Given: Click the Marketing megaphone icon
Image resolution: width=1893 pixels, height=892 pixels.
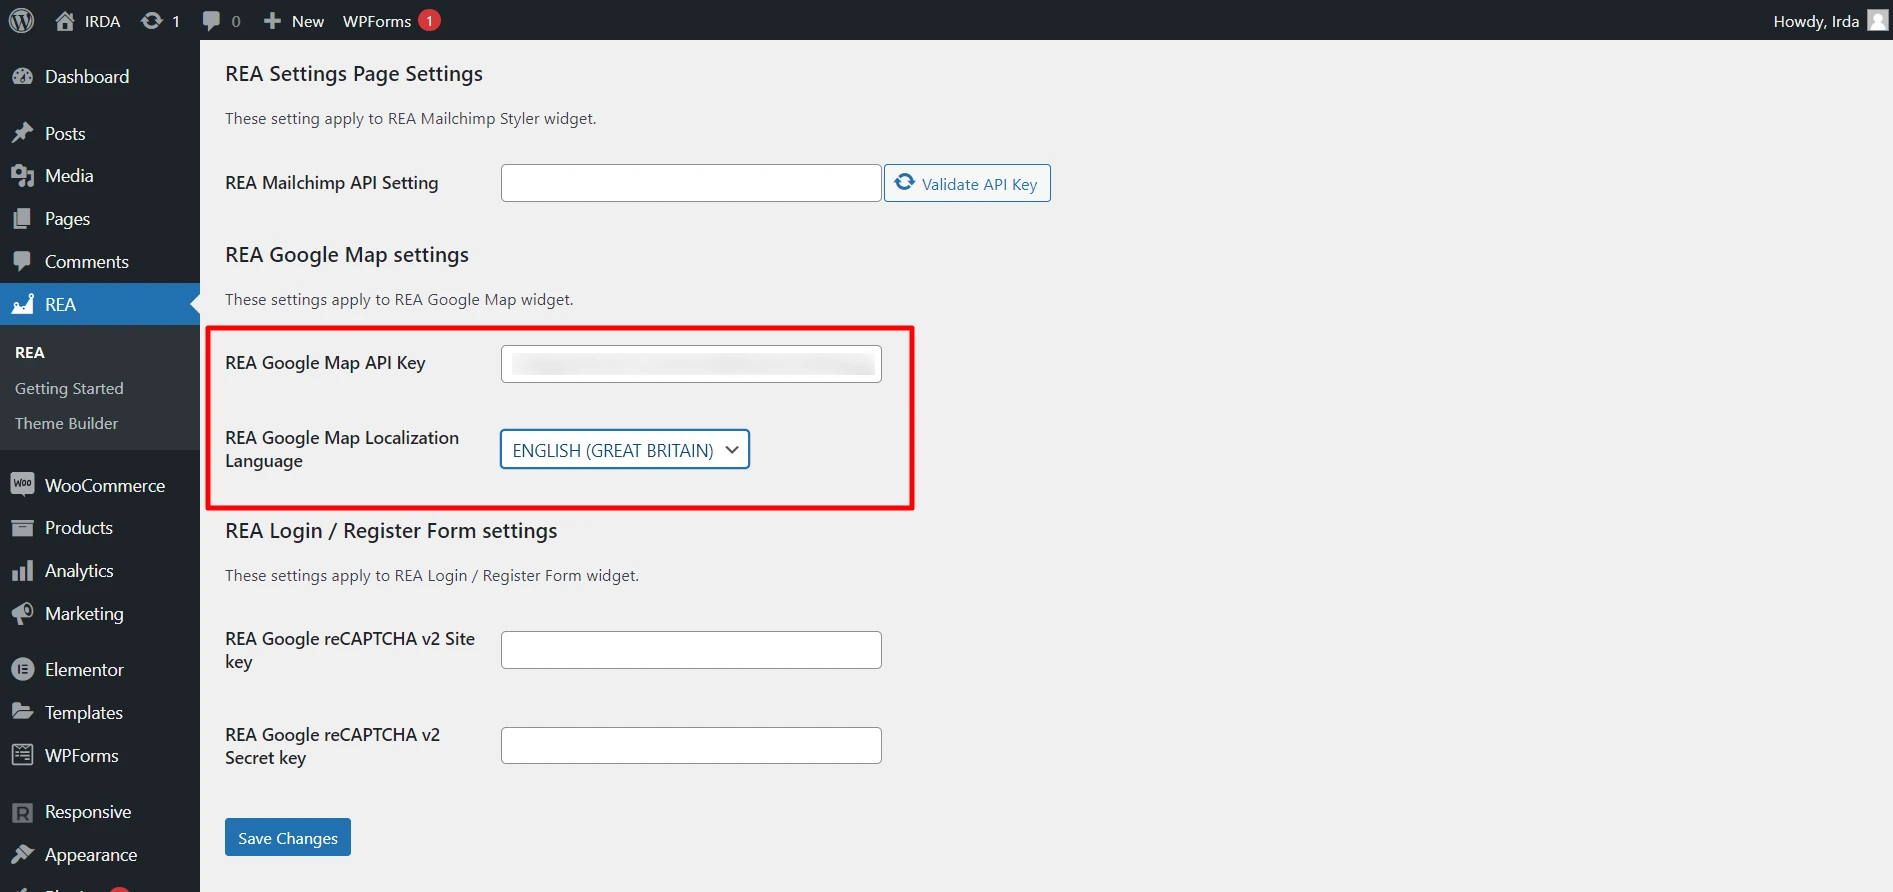Looking at the screenshot, I should tap(23, 614).
